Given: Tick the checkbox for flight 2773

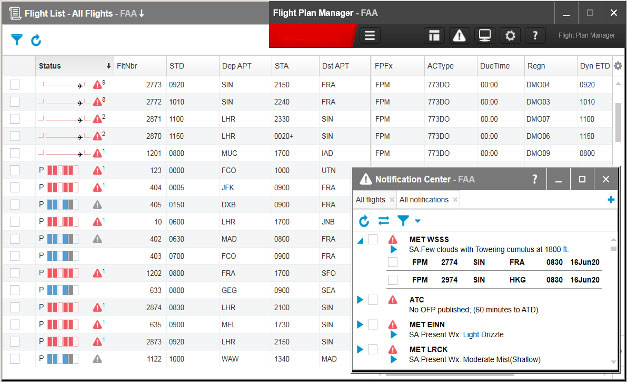Looking at the screenshot, I should point(15,84).
